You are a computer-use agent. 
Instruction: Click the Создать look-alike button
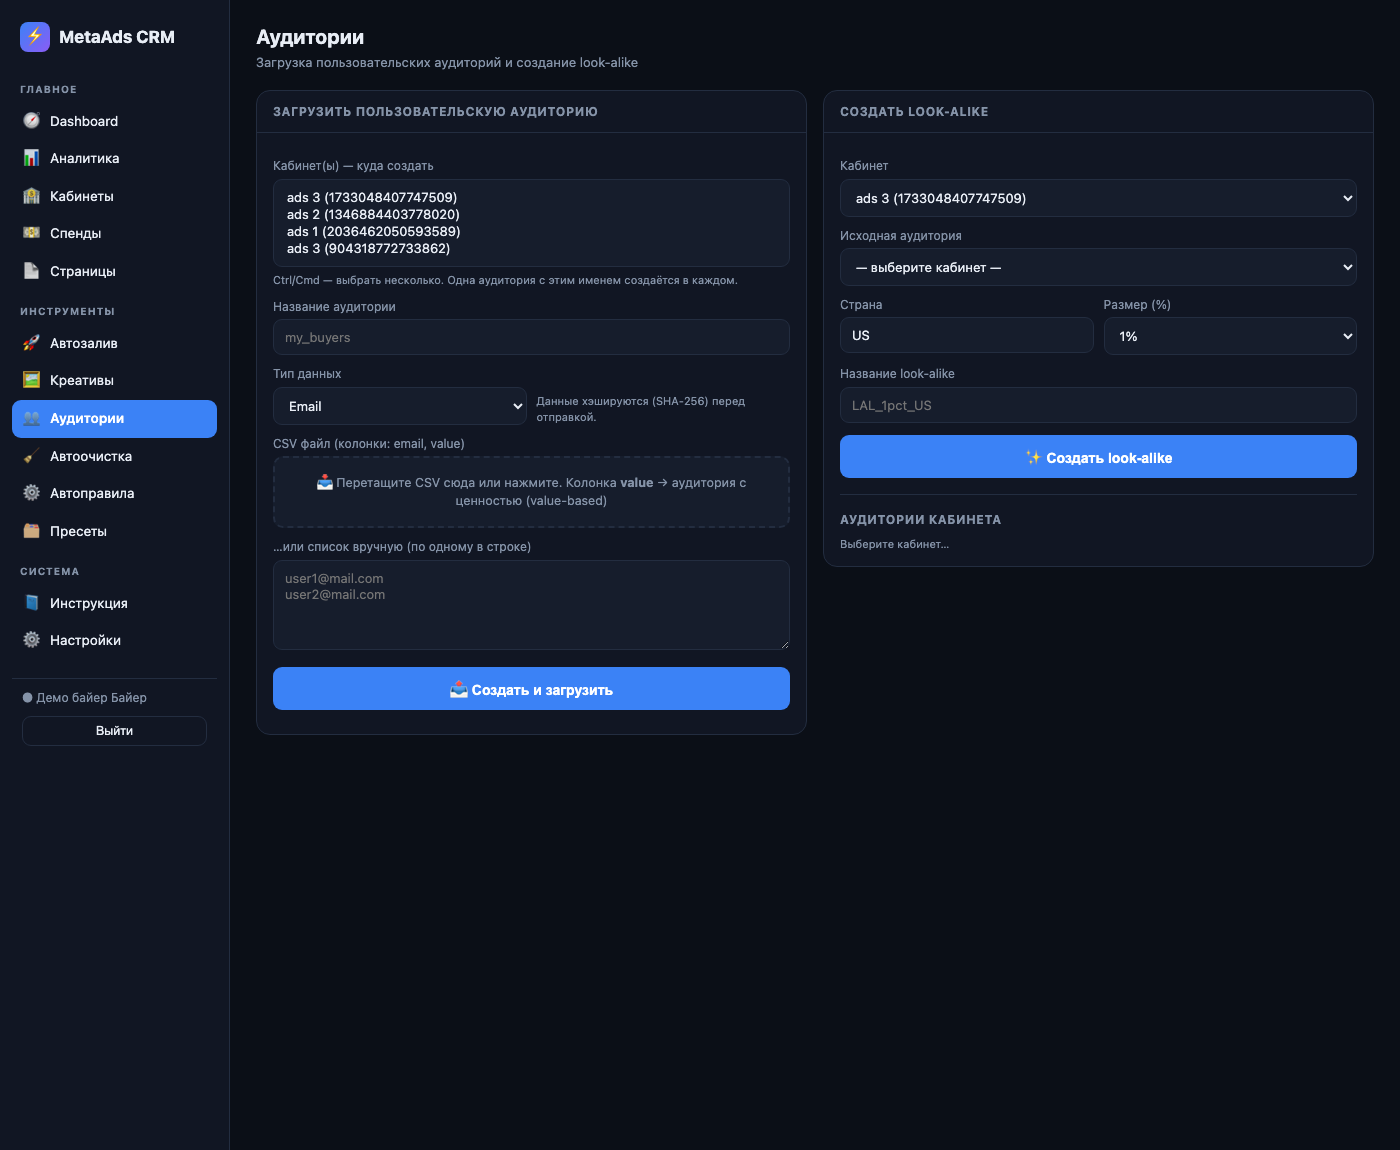(x=1098, y=457)
